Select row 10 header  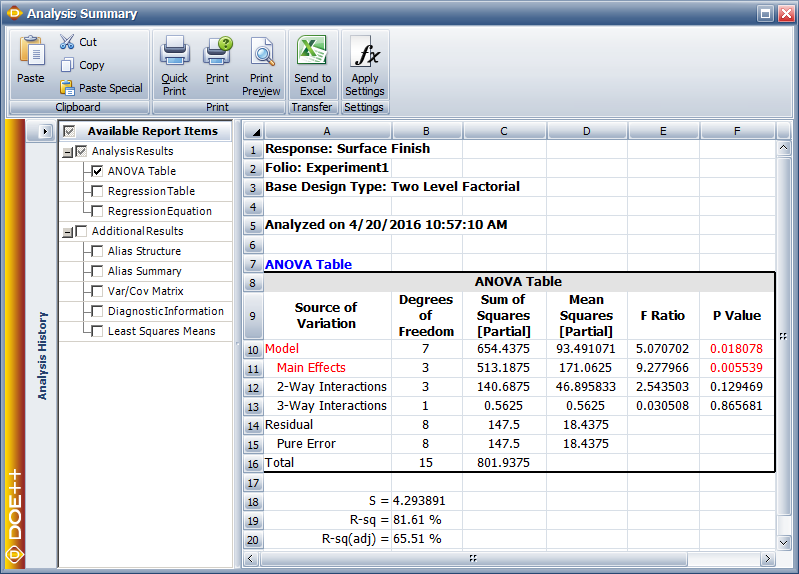pyautogui.click(x=253, y=350)
